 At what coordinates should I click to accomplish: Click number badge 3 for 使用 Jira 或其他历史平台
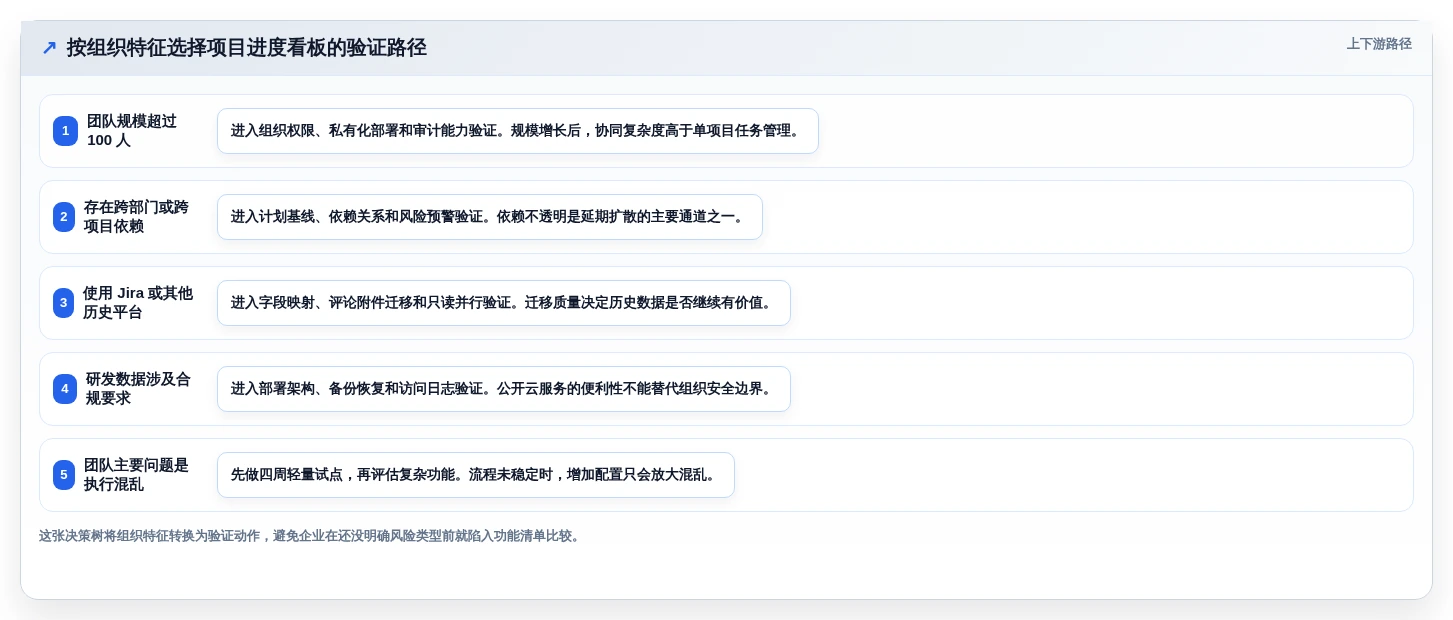(x=63, y=303)
